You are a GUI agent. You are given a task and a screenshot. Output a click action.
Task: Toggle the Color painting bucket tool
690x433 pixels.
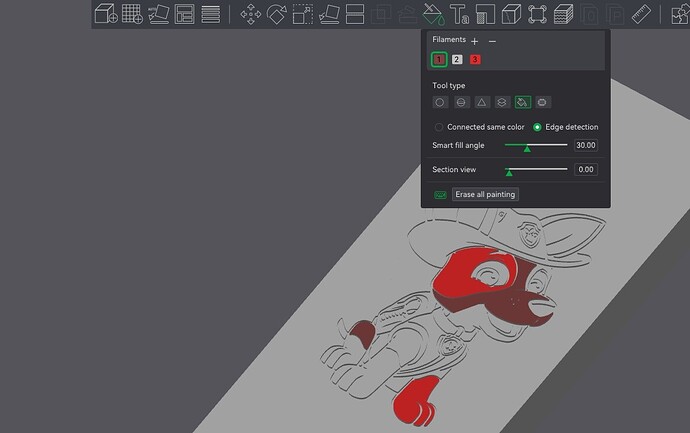(x=433, y=15)
